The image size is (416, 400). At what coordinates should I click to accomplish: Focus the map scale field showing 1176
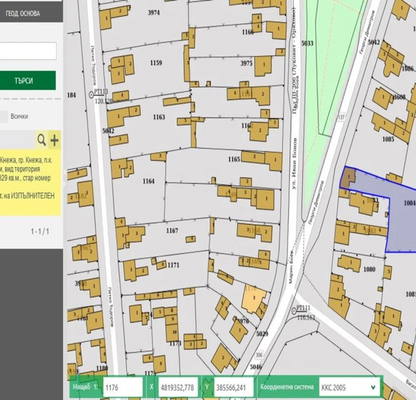123,387
